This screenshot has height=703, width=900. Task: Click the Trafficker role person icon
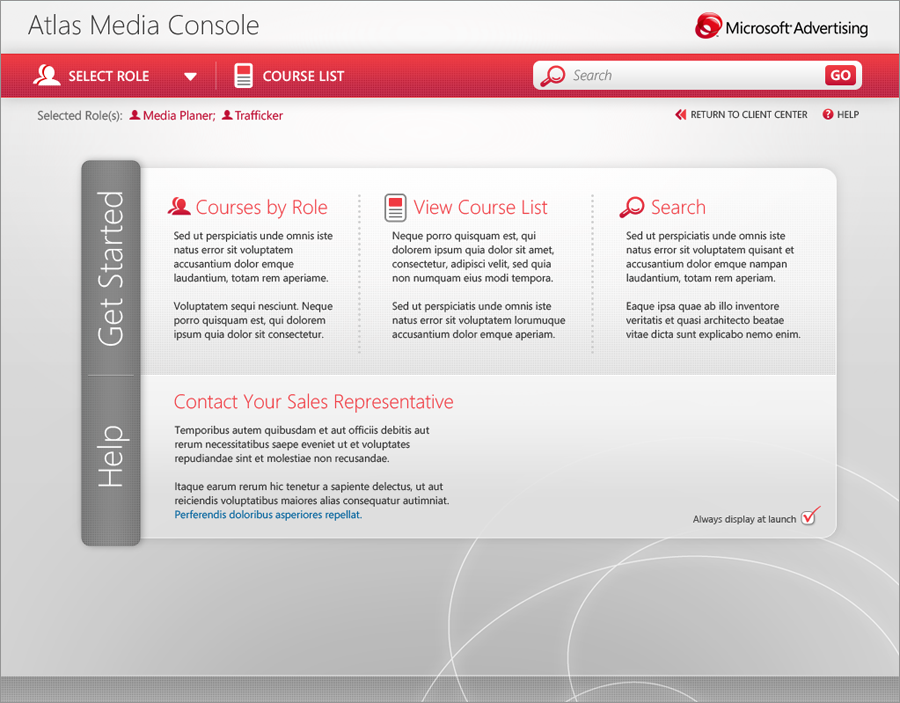coord(227,115)
